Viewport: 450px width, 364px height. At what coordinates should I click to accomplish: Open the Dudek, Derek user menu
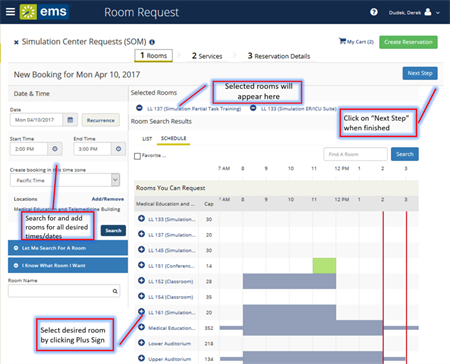(x=414, y=13)
